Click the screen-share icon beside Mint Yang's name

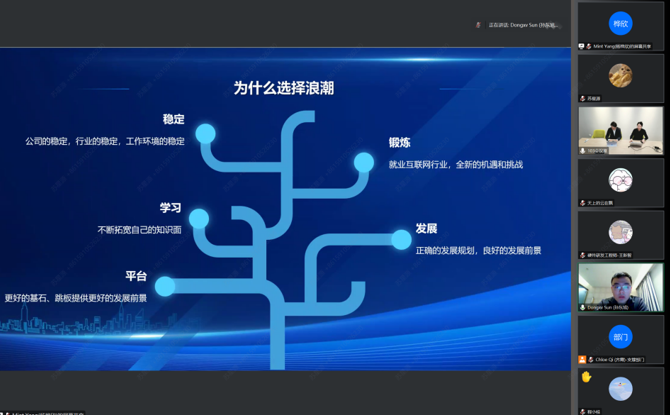[x=582, y=46]
